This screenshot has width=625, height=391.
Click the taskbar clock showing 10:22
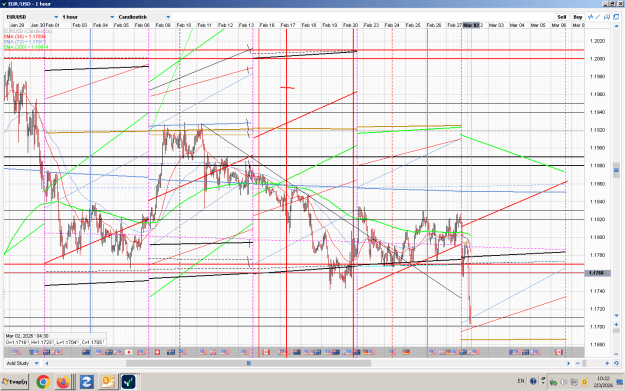click(x=603, y=378)
